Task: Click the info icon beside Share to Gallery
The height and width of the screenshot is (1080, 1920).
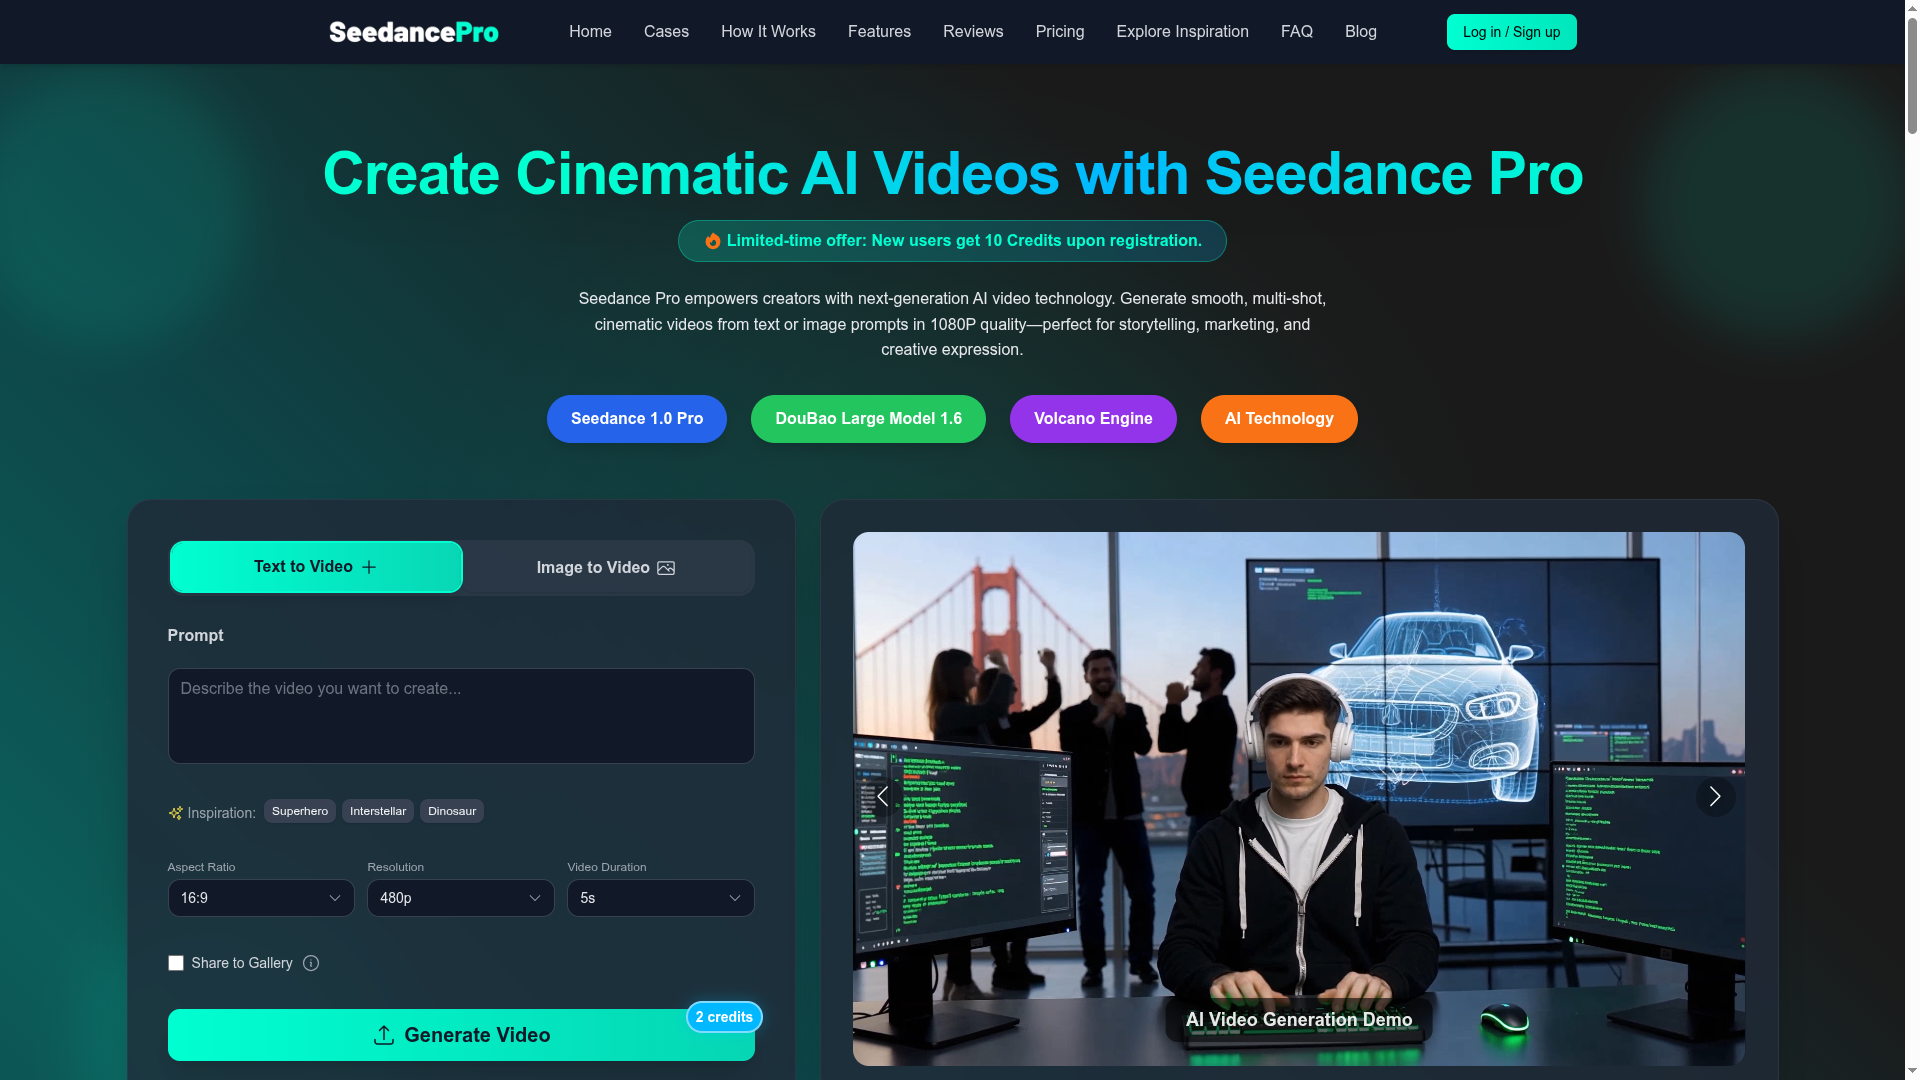Action: click(311, 963)
